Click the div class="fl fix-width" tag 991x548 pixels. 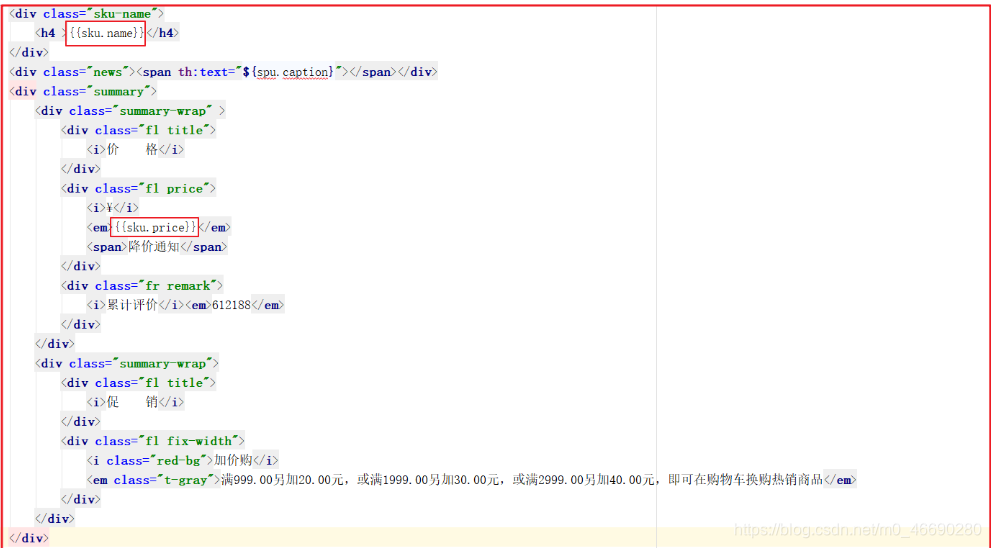coord(152,441)
